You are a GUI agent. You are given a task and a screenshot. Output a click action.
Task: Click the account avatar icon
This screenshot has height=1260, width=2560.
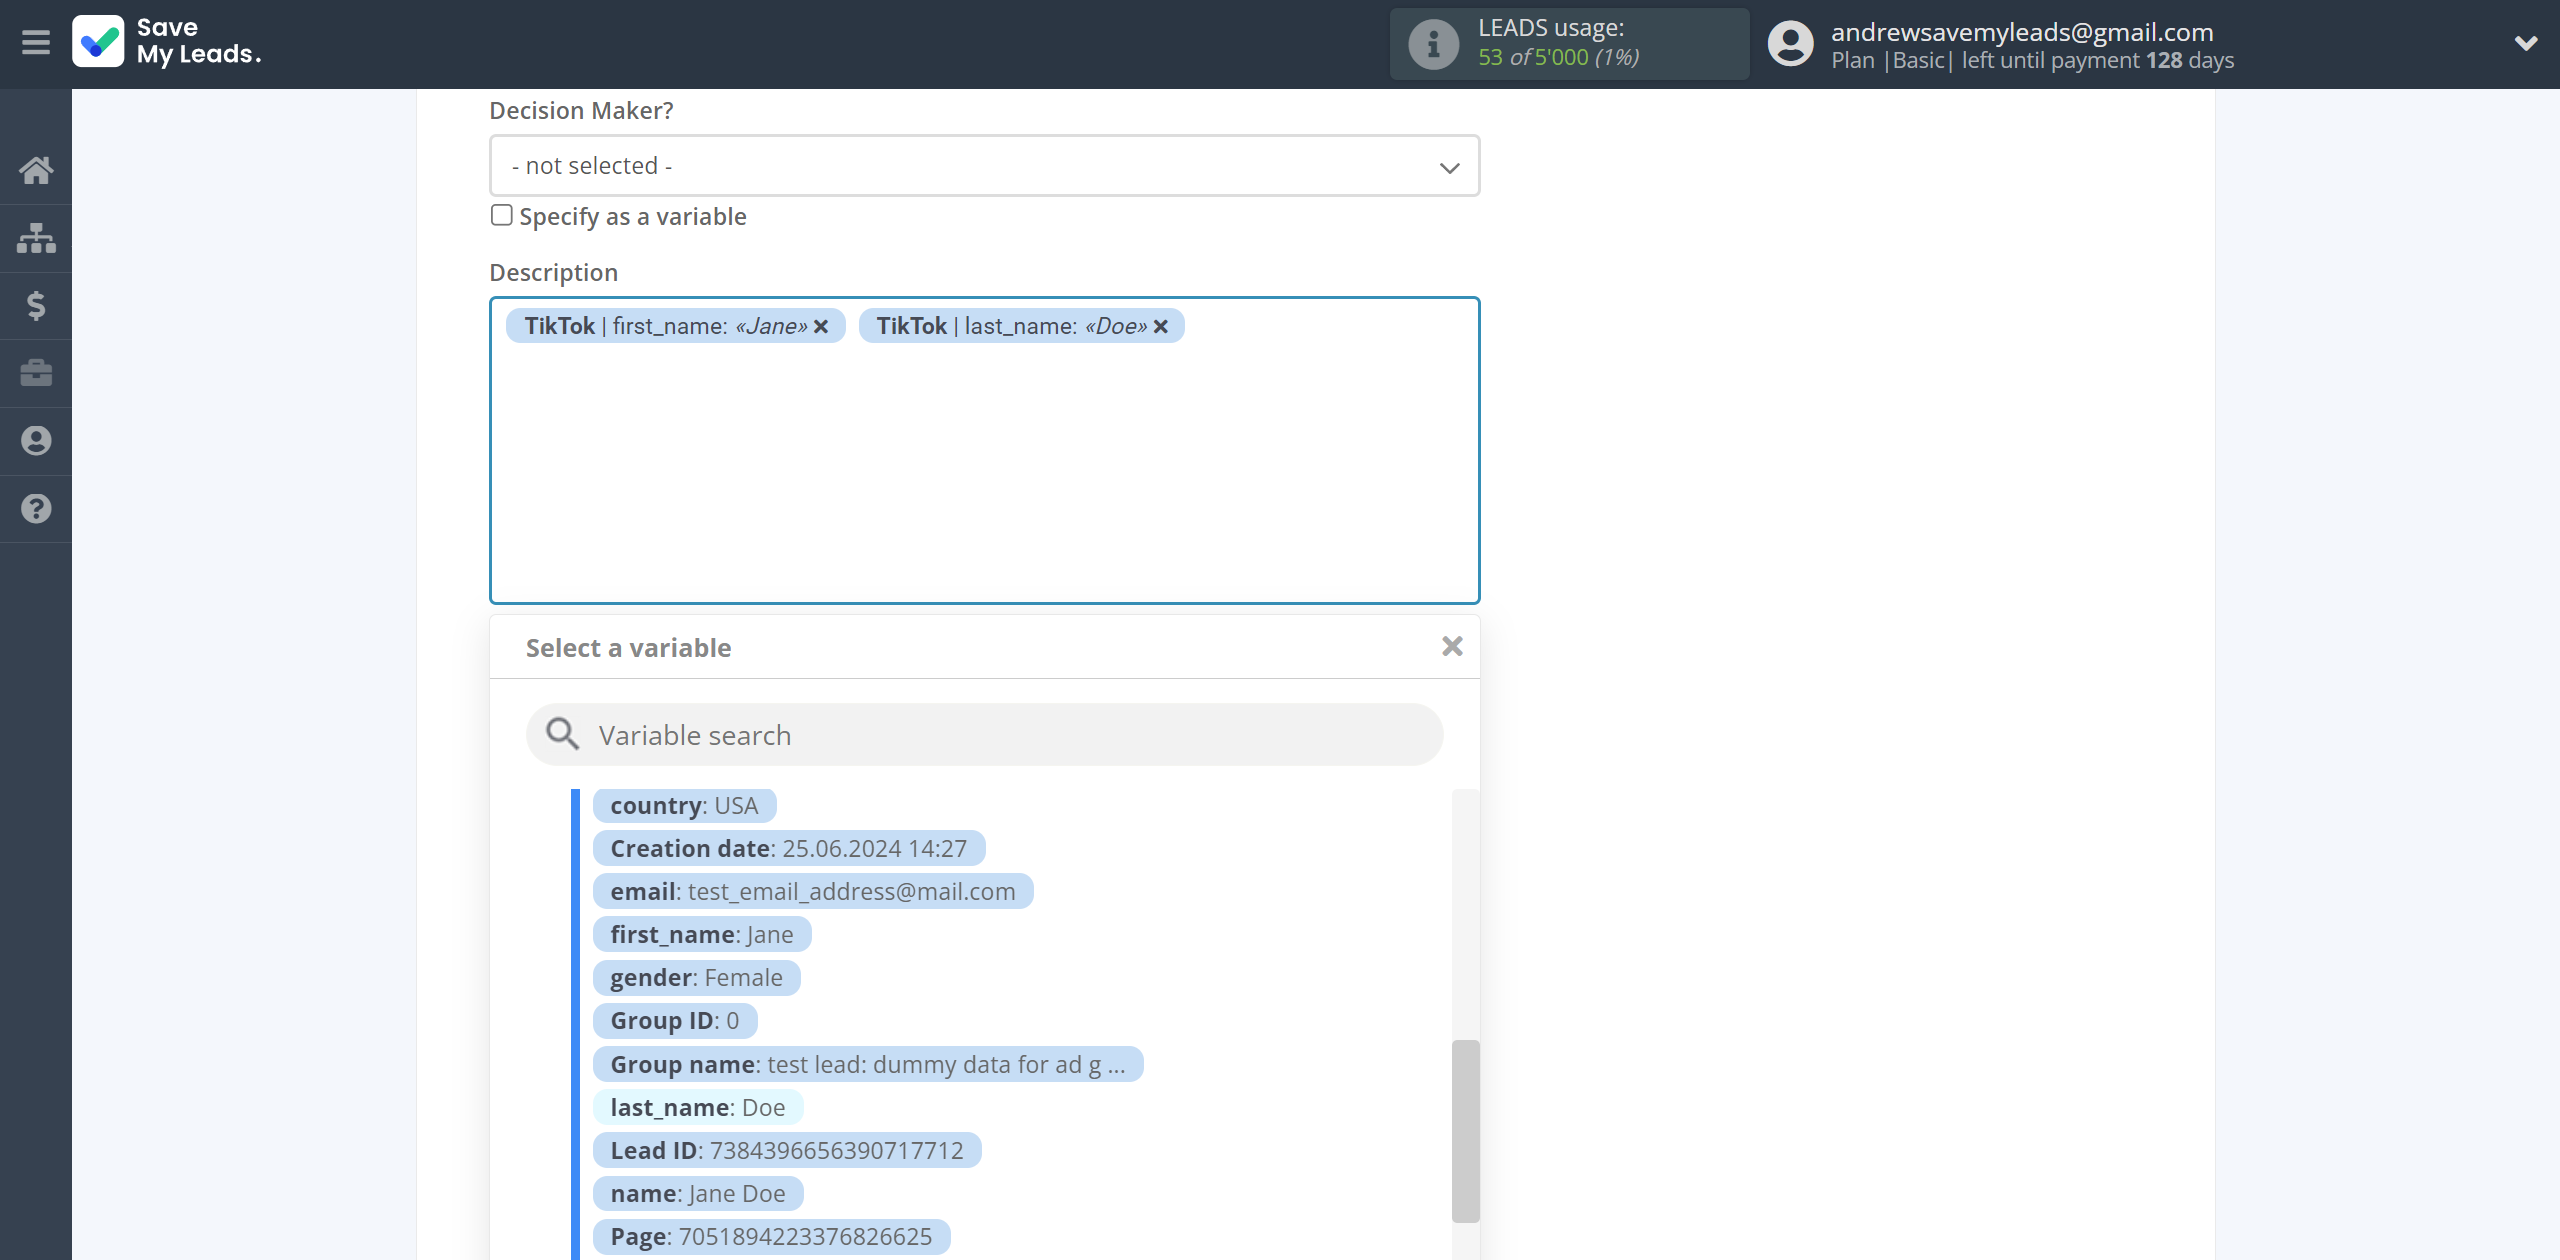[1790, 44]
